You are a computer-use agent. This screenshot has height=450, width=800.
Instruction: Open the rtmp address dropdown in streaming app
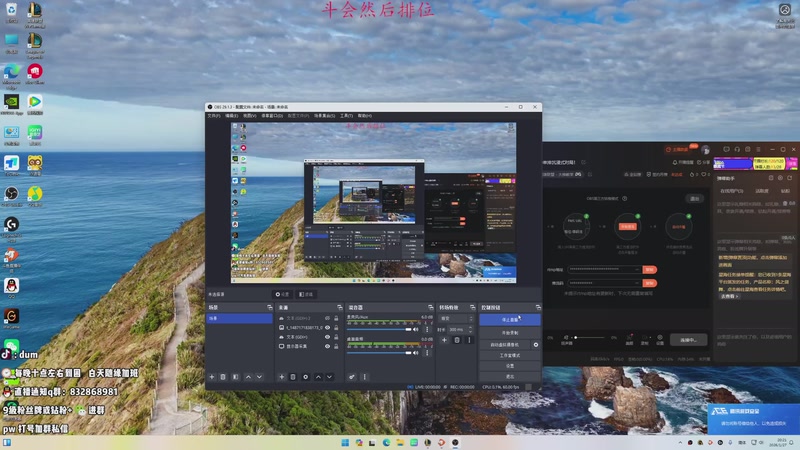point(636,269)
